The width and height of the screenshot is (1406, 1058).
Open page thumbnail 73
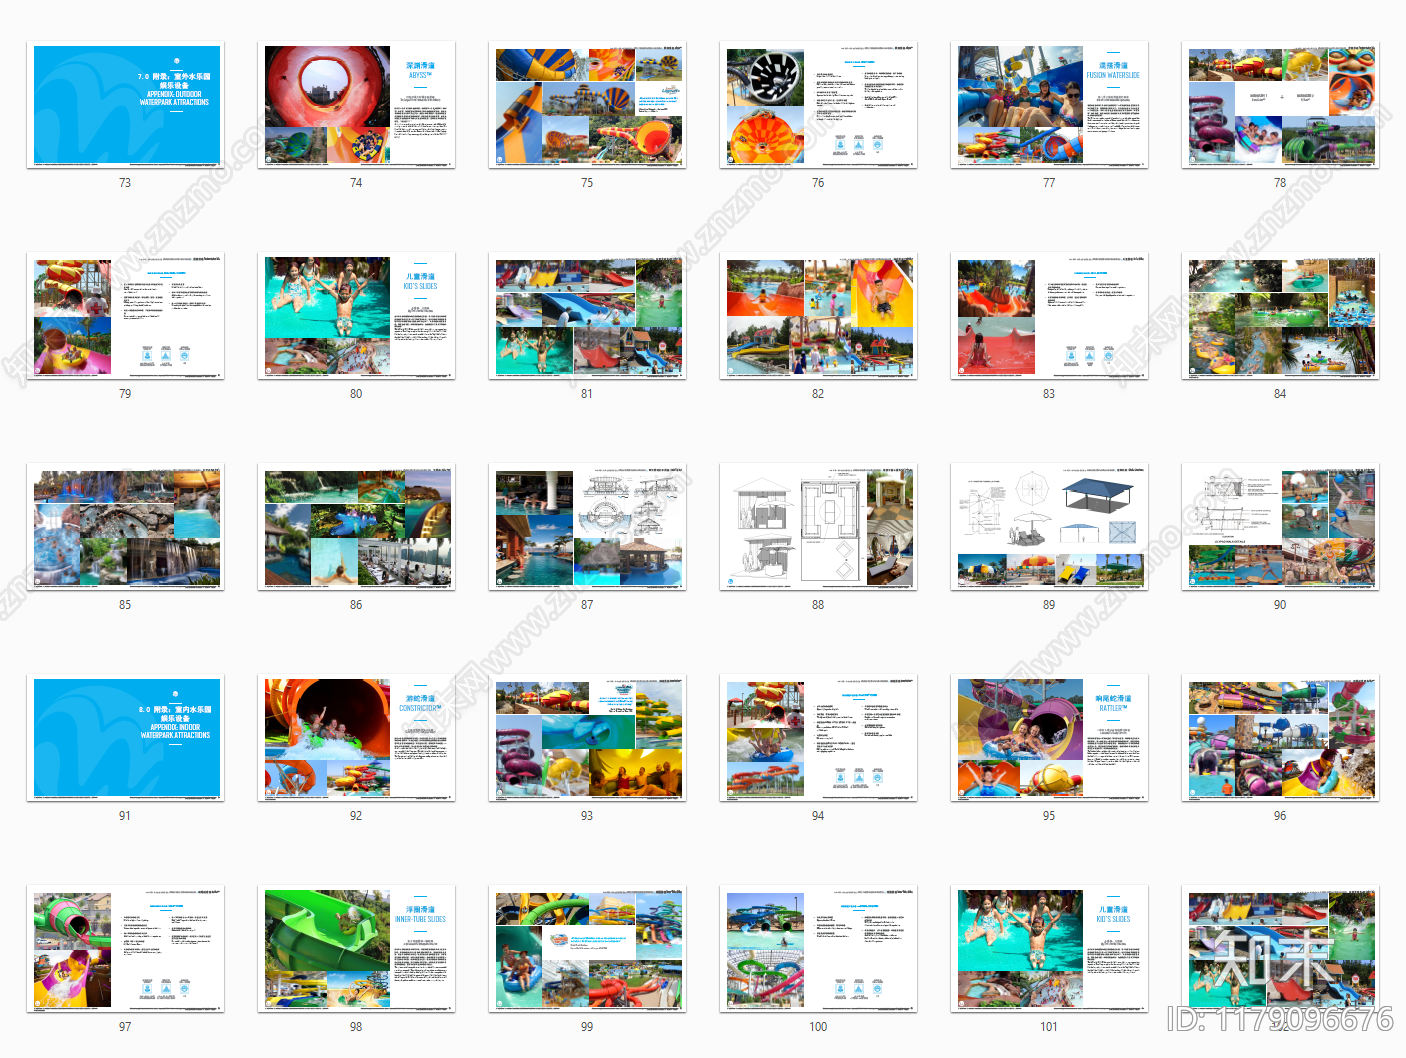click(x=125, y=105)
